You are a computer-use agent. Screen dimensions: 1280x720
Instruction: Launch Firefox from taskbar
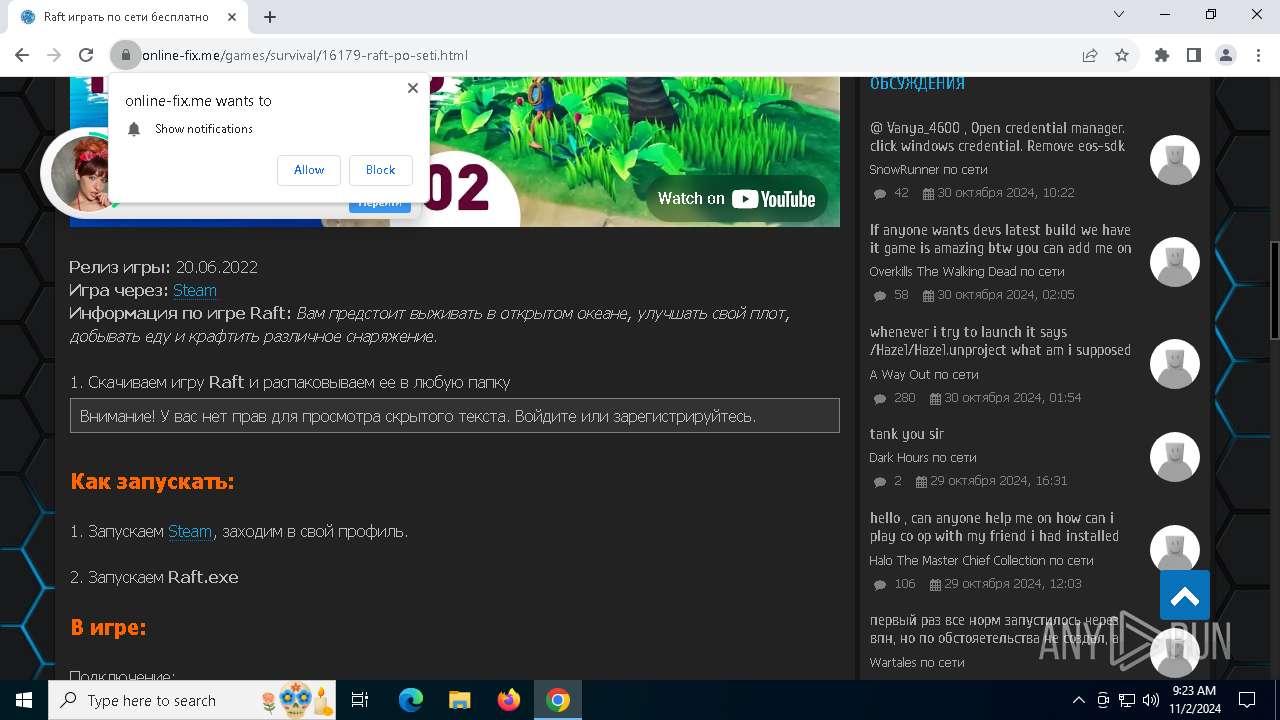click(x=509, y=700)
